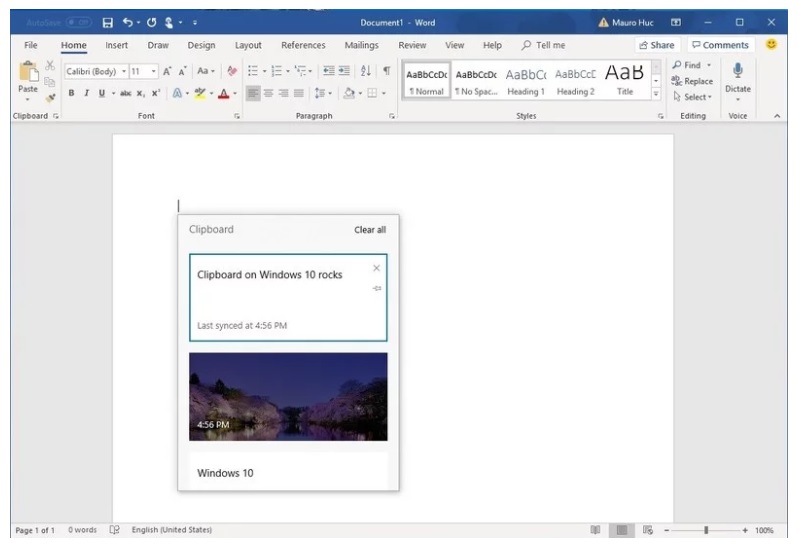Click the Sort A-Z icon

tap(365, 71)
